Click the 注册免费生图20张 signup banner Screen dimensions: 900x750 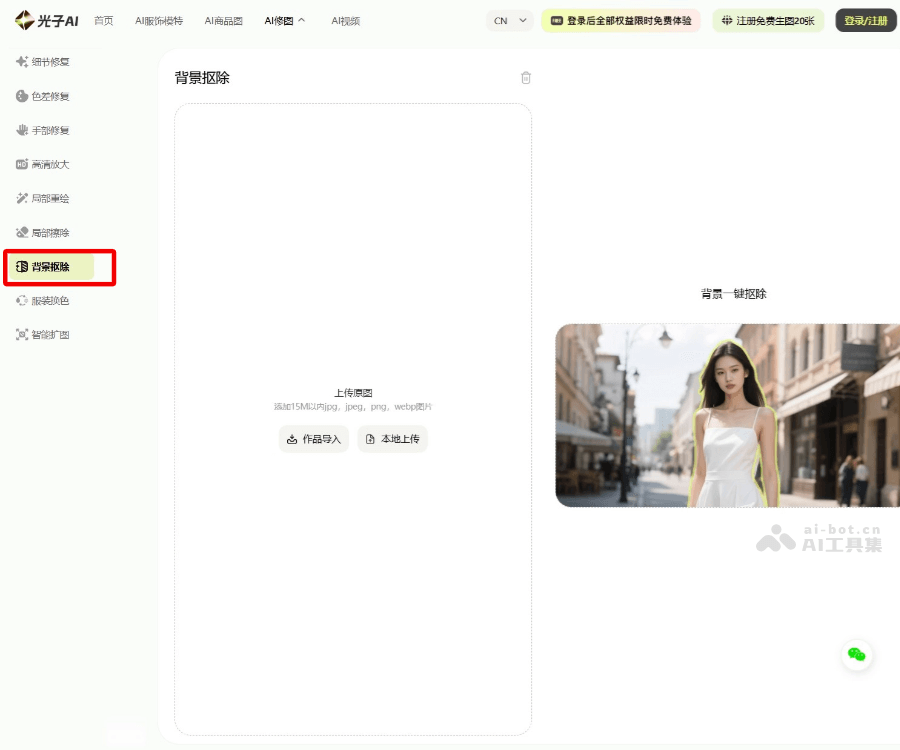(x=768, y=19)
